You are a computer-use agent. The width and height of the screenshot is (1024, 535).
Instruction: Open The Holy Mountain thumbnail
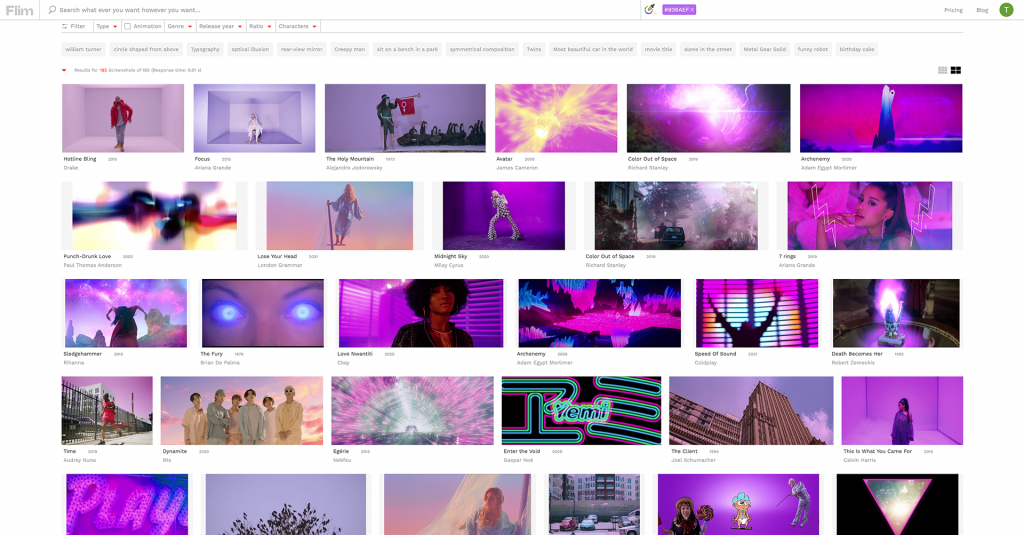click(405, 118)
